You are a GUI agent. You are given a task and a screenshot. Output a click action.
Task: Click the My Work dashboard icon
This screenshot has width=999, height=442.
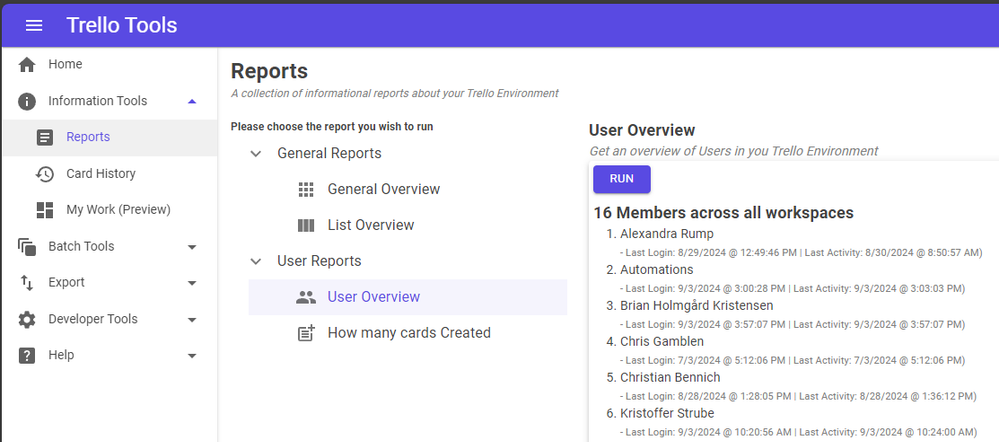(45, 210)
